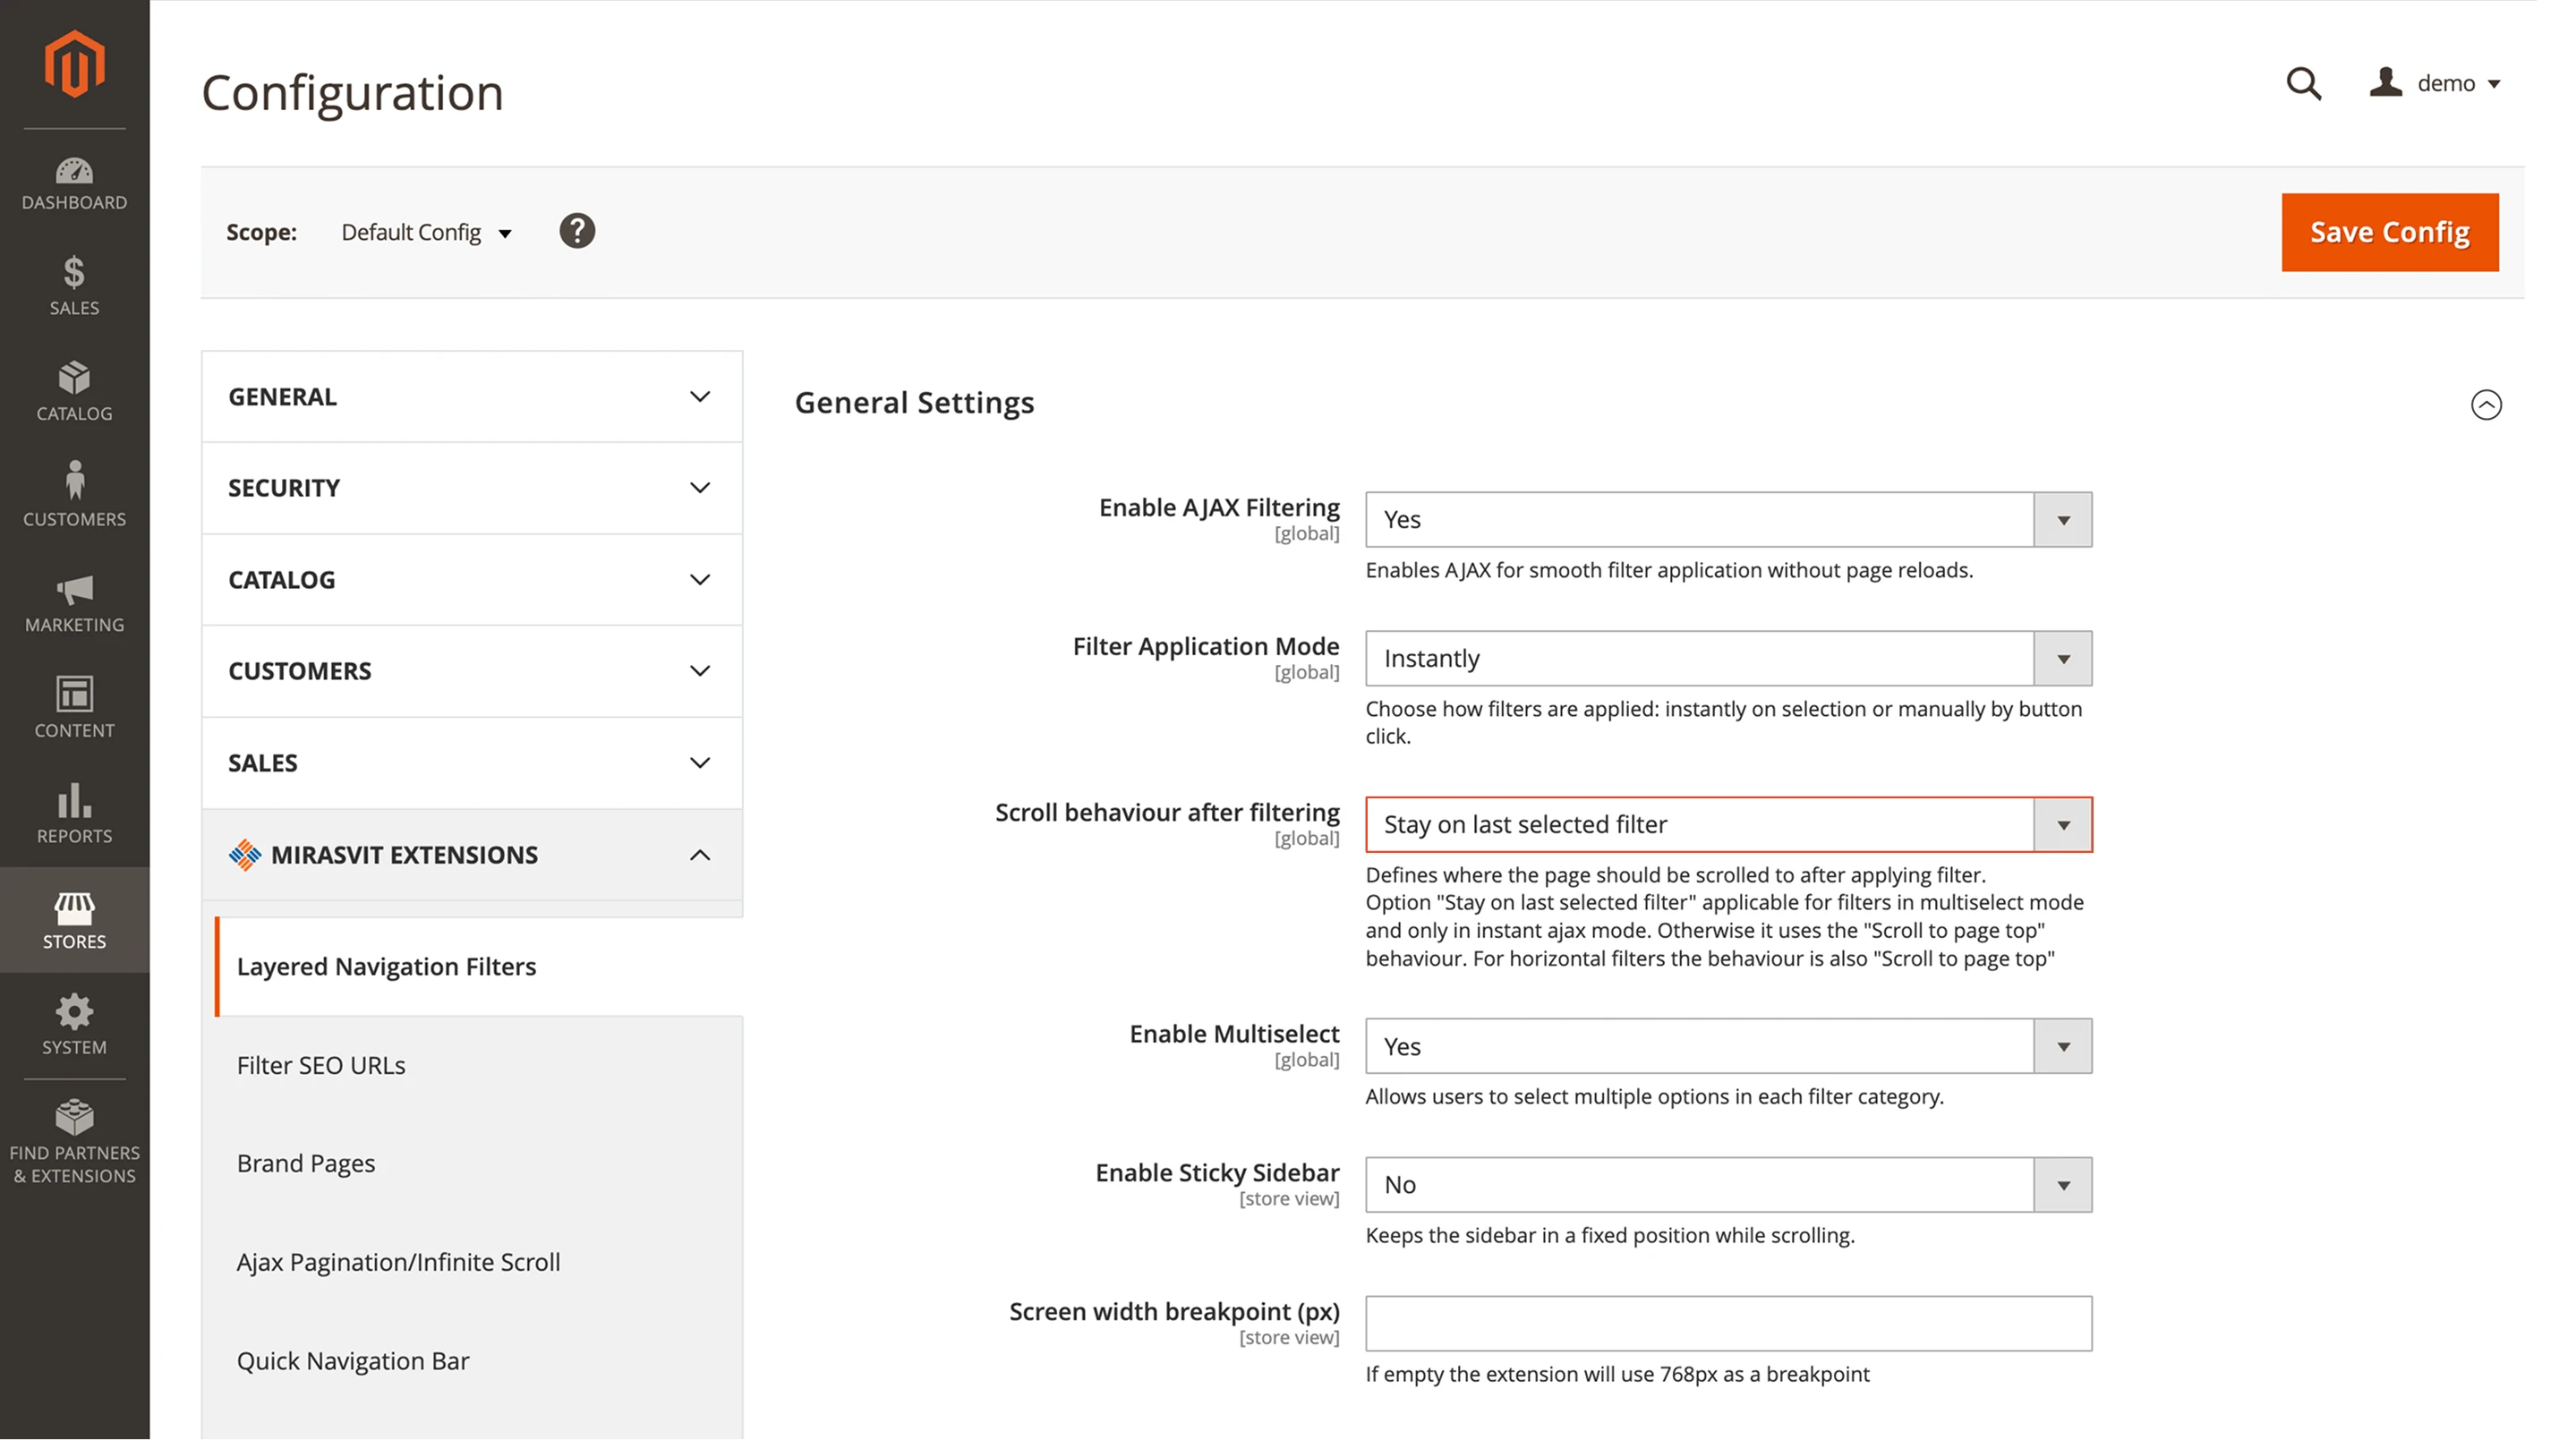Click the Magento logo icon

[x=74, y=64]
